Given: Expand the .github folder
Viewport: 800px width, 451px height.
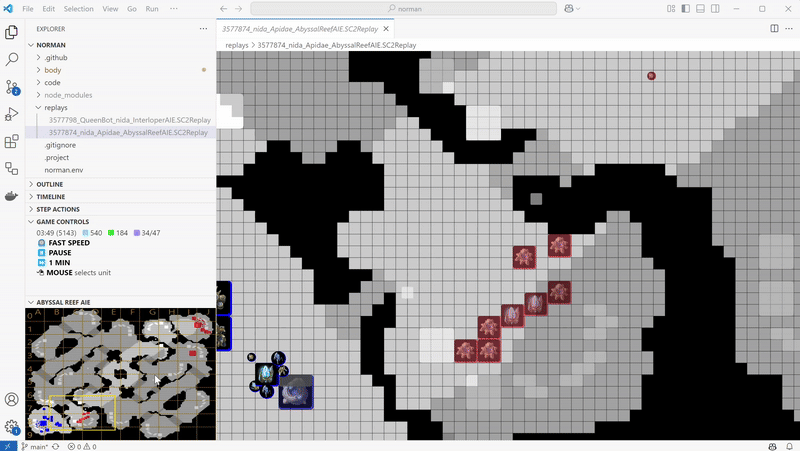Looking at the screenshot, I should click(121, 58).
